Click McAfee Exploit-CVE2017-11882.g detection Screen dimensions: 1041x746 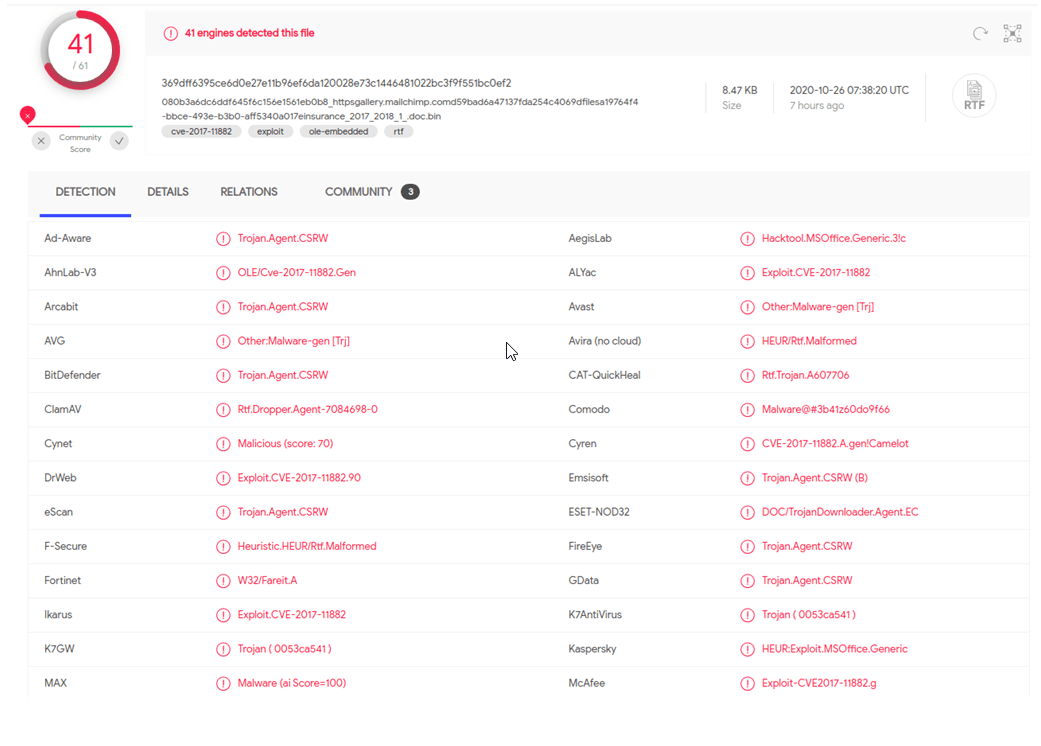[x=819, y=684]
